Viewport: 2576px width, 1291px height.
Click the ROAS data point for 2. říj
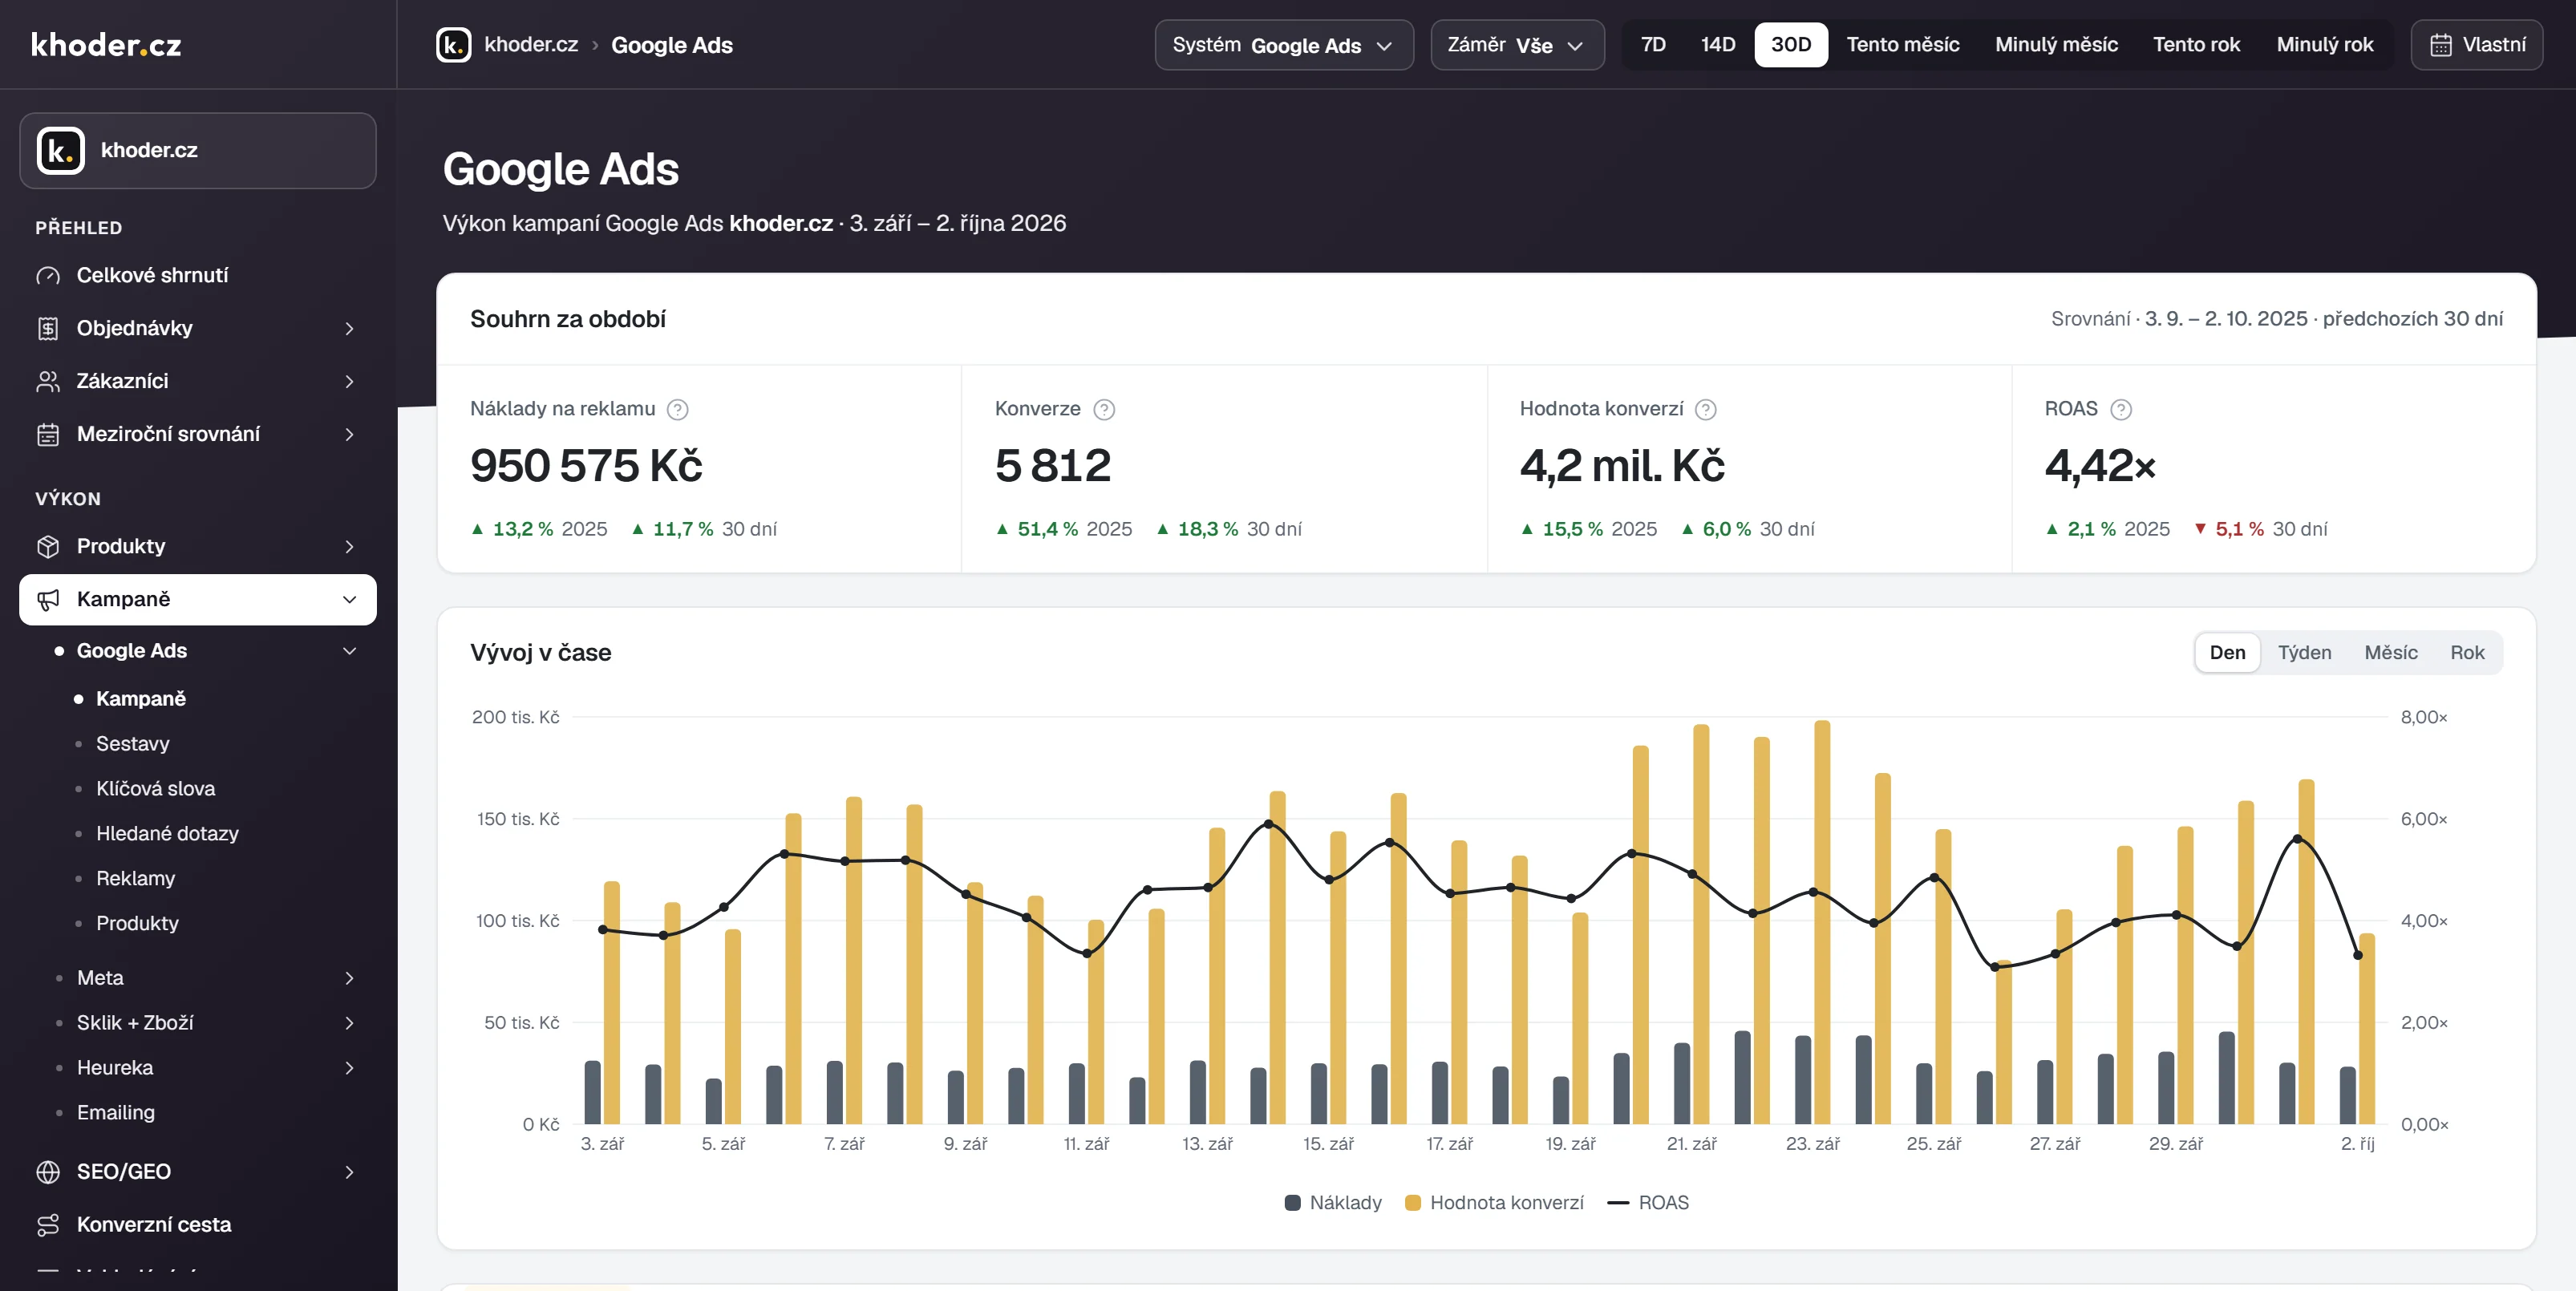coord(2357,954)
